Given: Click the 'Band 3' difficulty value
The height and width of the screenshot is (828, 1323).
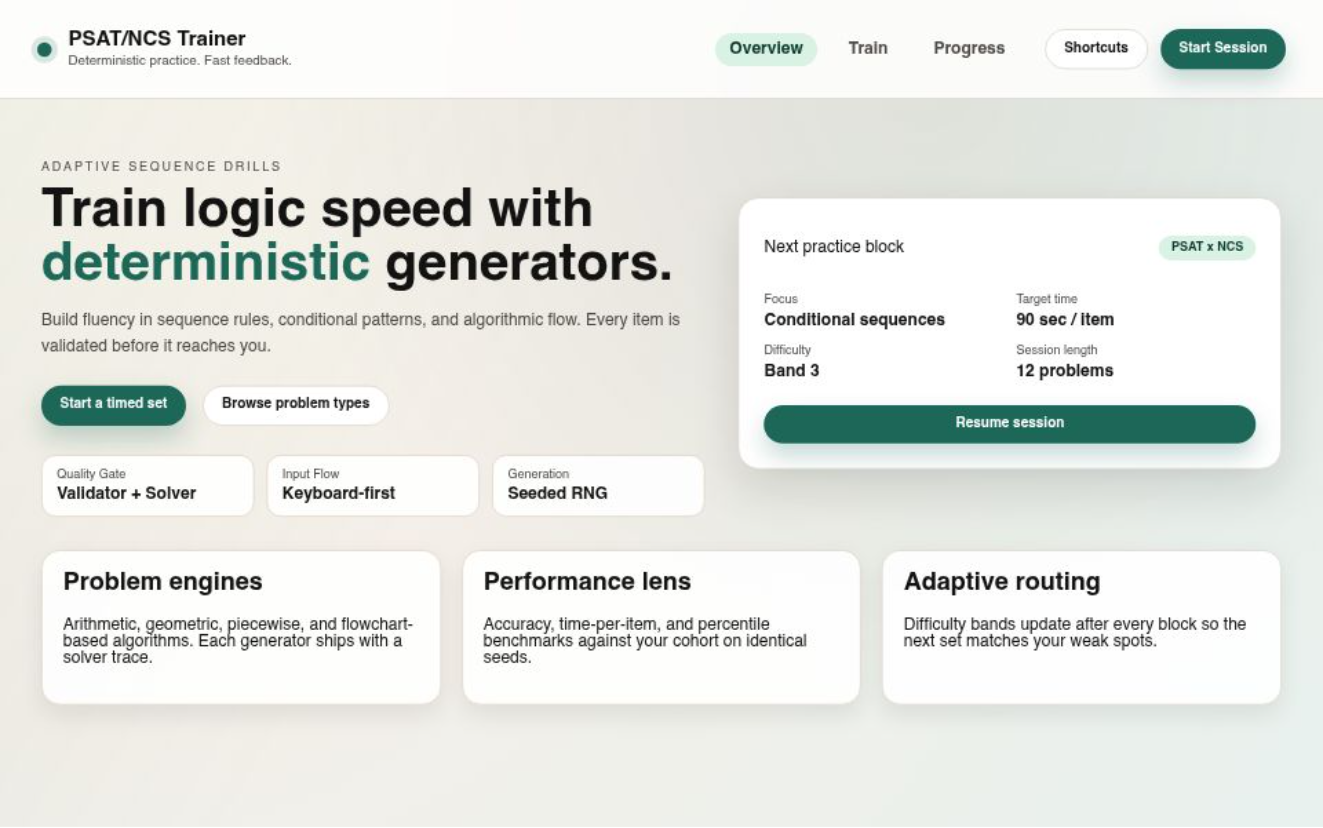Looking at the screenshot, I should point(792,371).
